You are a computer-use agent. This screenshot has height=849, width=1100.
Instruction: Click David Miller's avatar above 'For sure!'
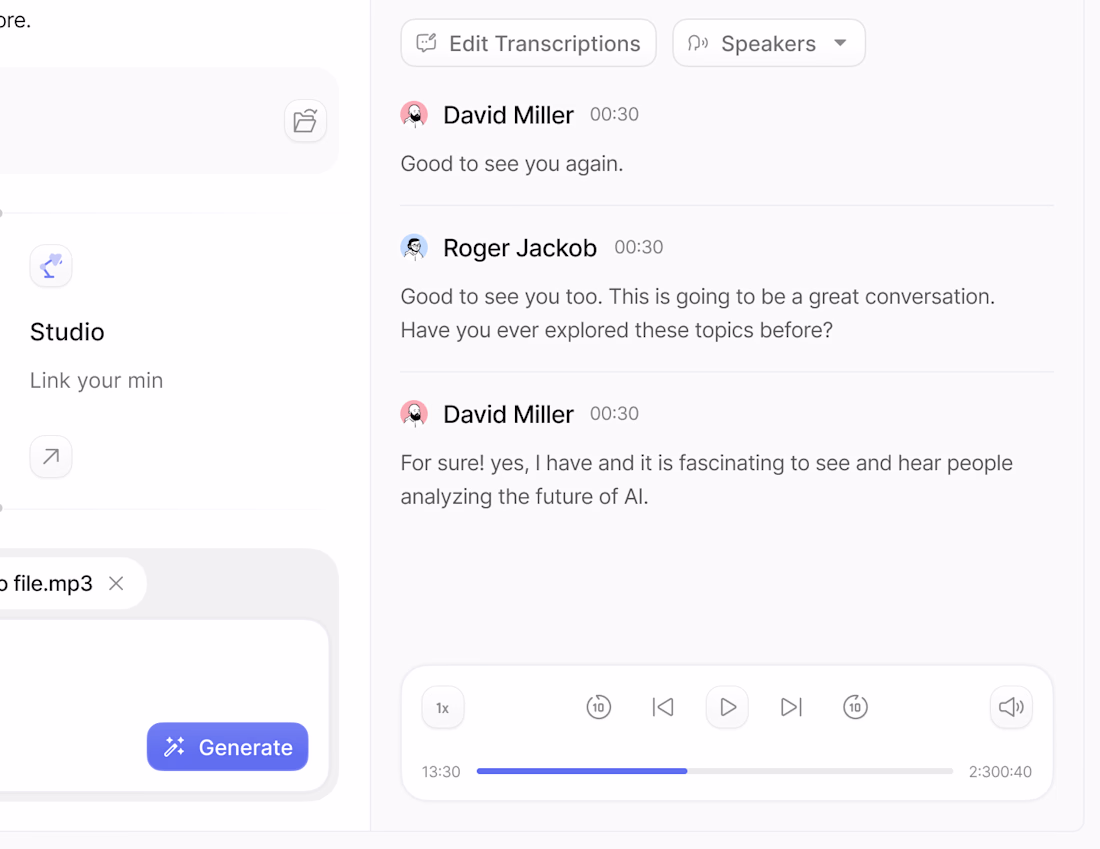tap(414, 414)
